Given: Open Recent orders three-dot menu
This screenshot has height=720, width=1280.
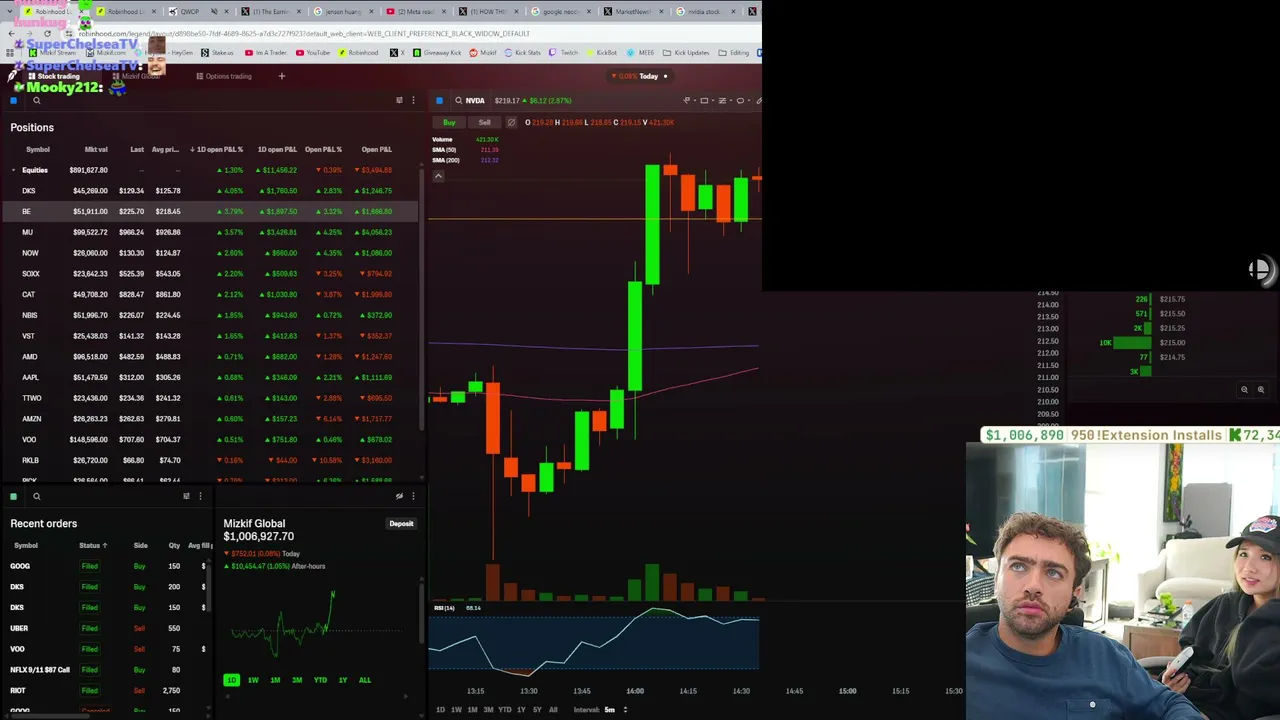Looking at the screenshot, I should tap(200, 496).
